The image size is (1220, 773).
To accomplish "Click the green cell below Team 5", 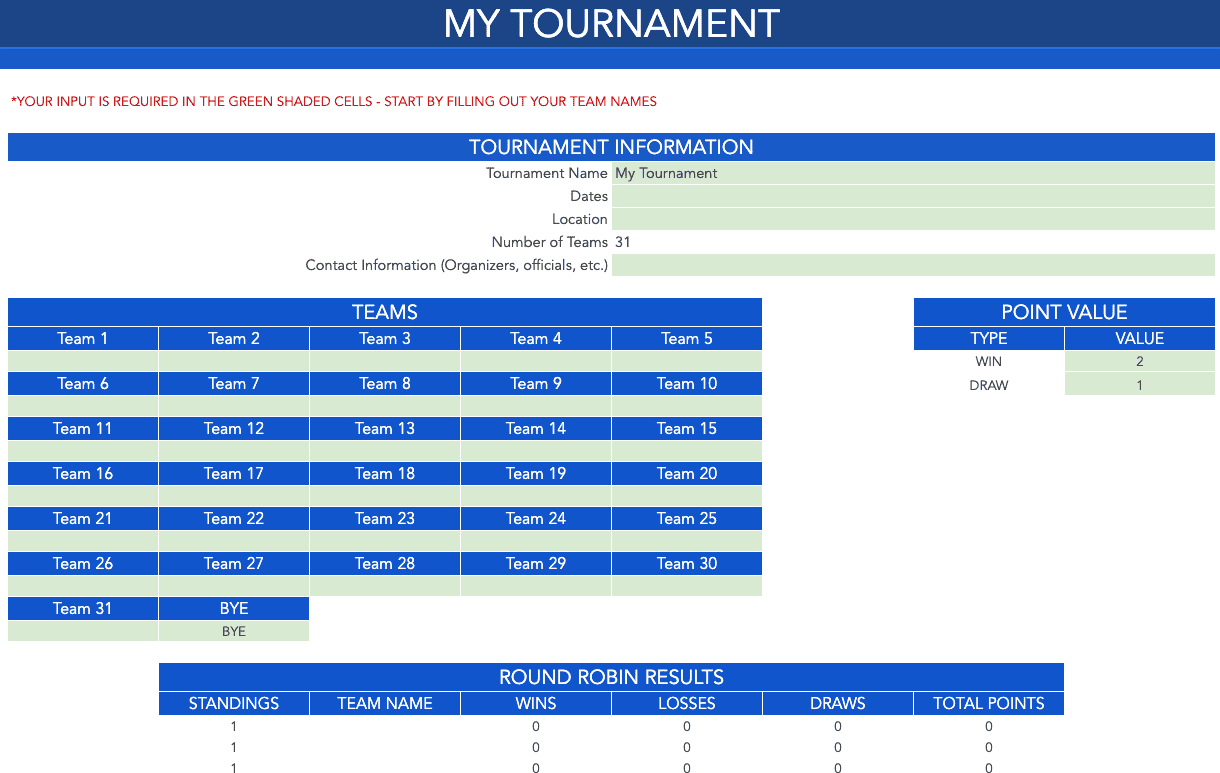I will point(686,360).
